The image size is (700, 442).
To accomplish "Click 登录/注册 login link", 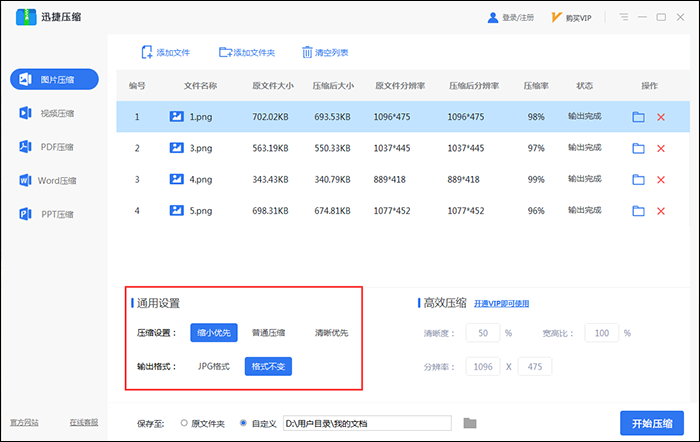I will [518, 17].
